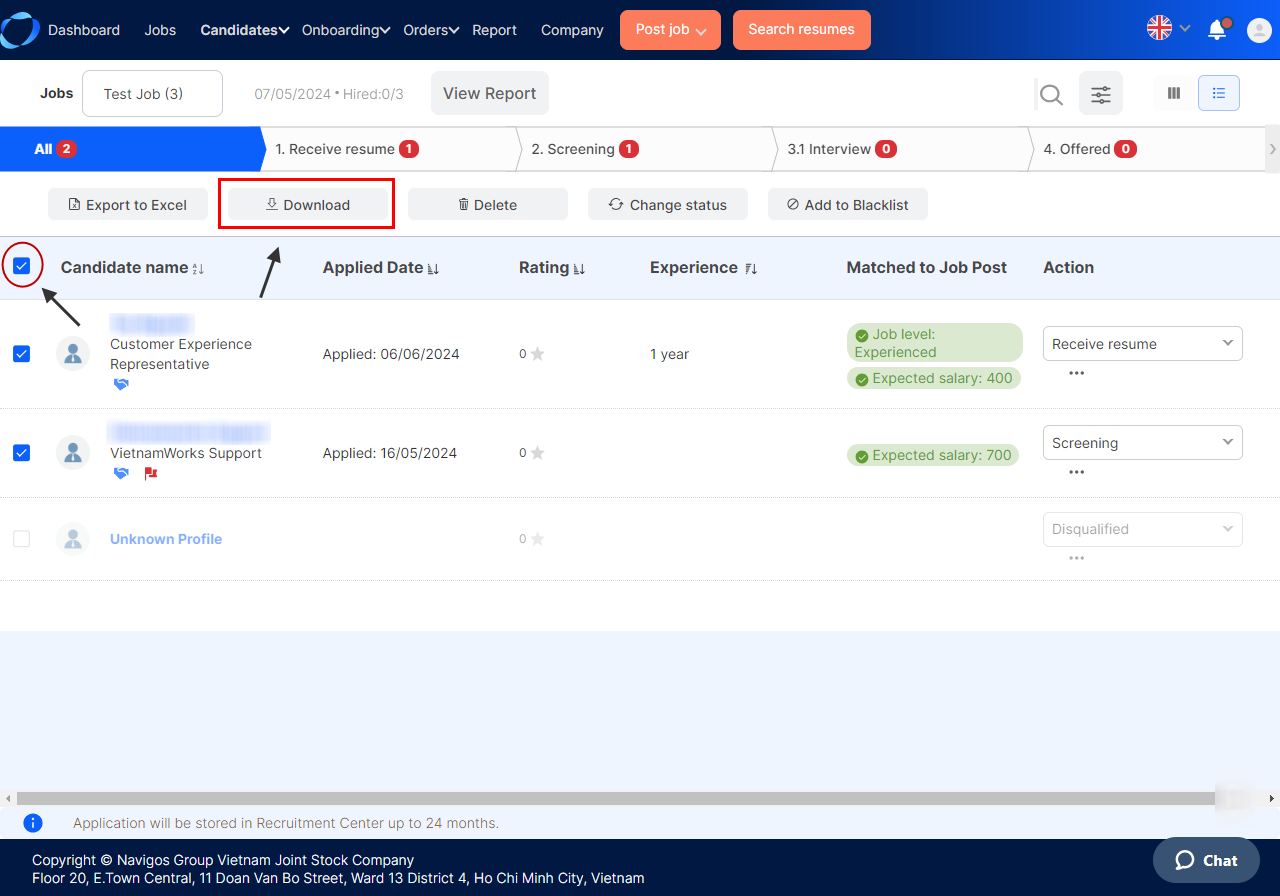Sort by Candidate name arrows icon
This screenshot has width=1280, height=896.
point(198,269)
